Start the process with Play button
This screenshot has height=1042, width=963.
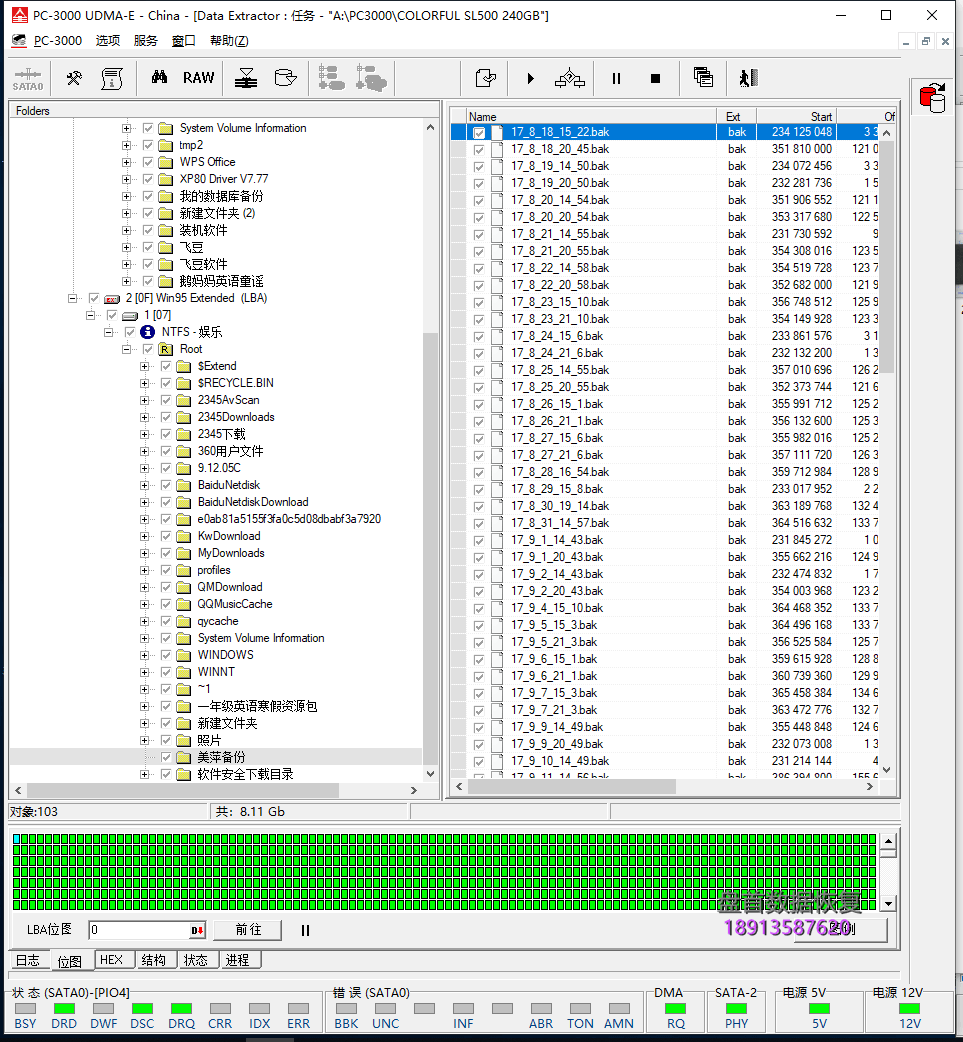click(530, 78)
